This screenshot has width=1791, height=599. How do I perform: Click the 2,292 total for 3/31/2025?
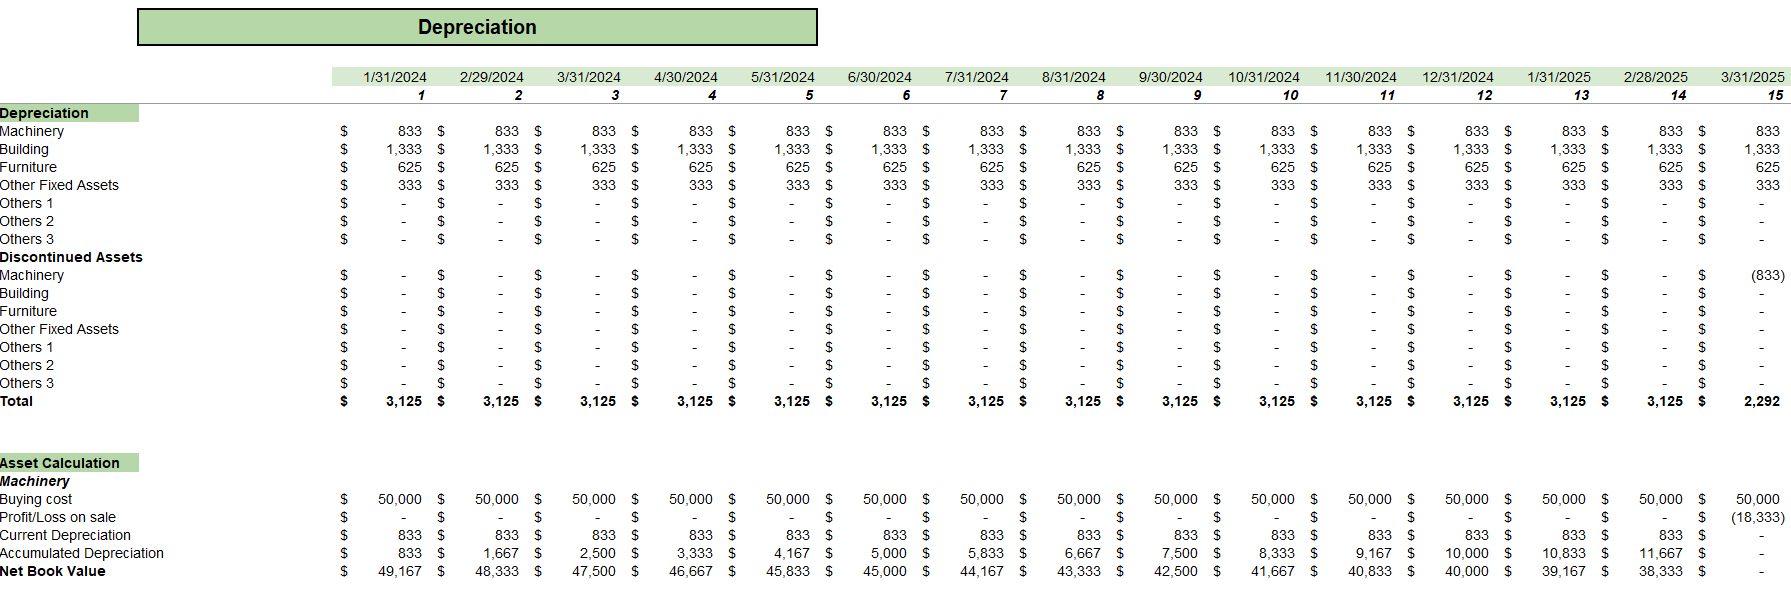click(1762, 401)
